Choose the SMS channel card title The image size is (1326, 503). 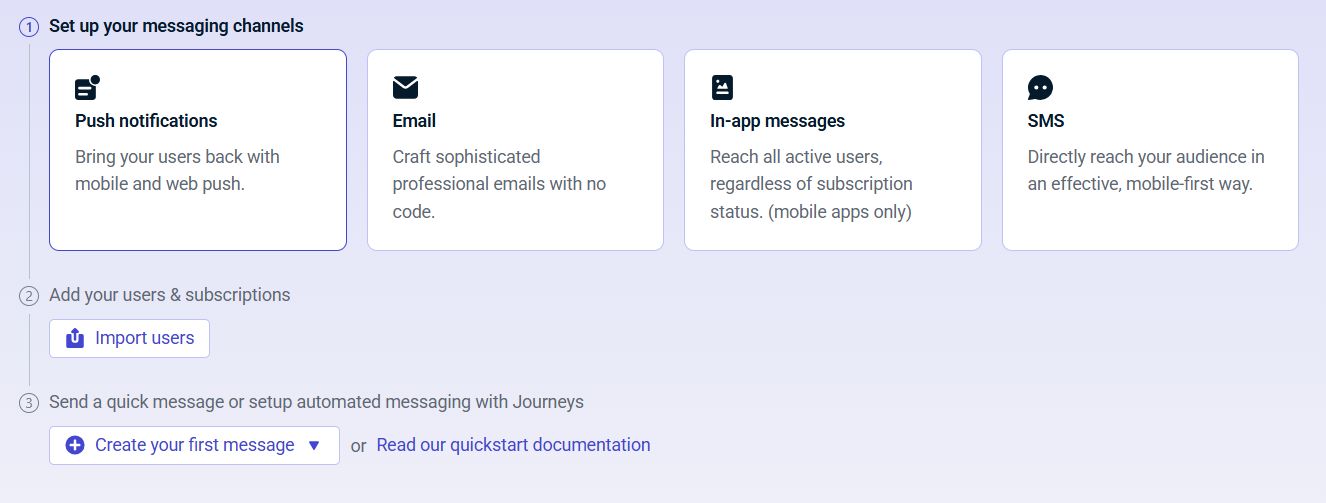point(1046,121)
